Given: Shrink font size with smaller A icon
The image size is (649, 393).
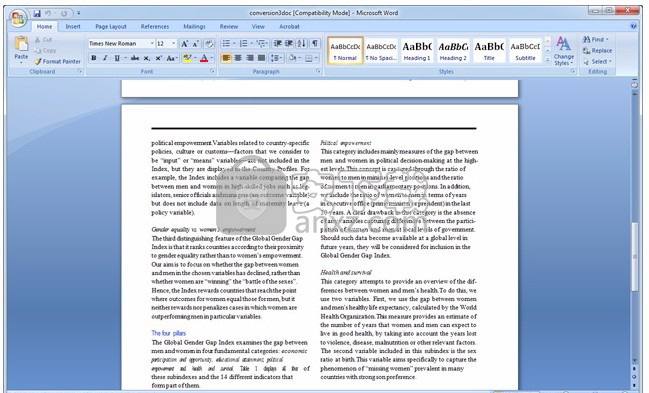Looking at the screenshot, I should click(x=196, y=43).
